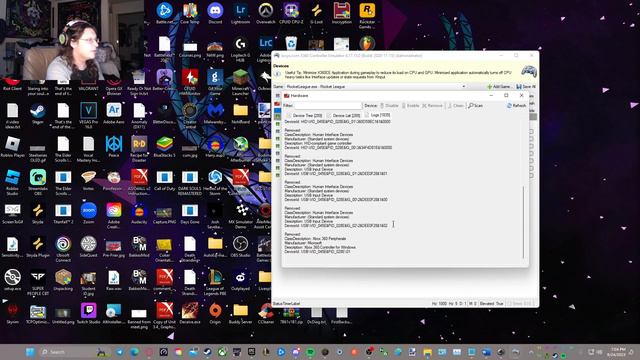Switch to the Device List [200] tab
The width and height of the screenshot is (640, 360).
[343, 116]
